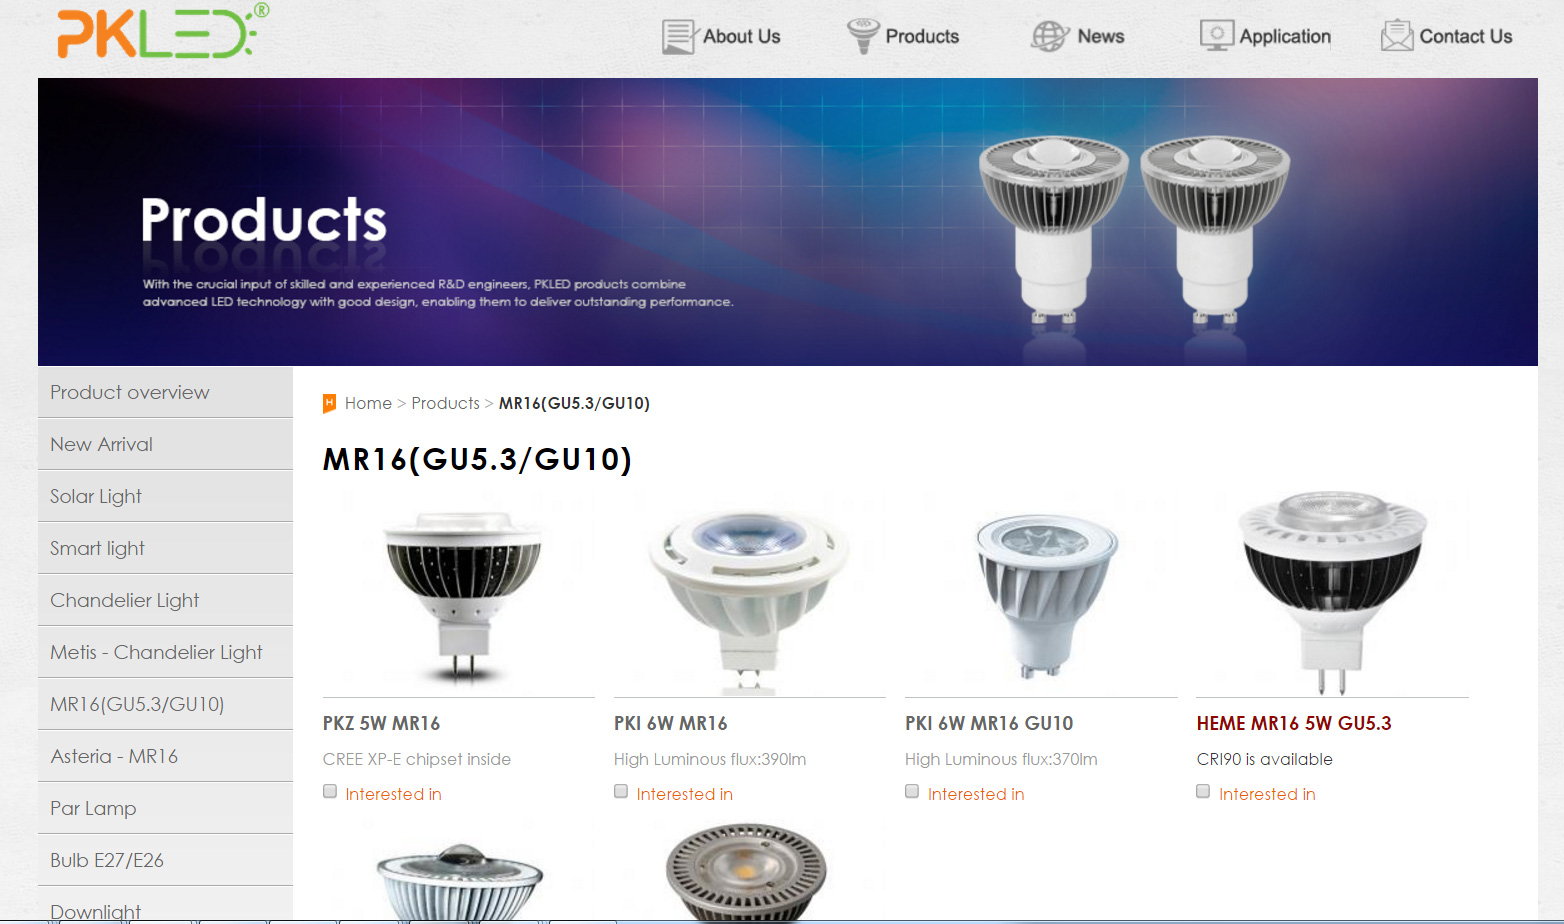Check Interested in for PKI 6W MR16
1564x924 pixels.
pyautogui.click(x=621, y=792)
